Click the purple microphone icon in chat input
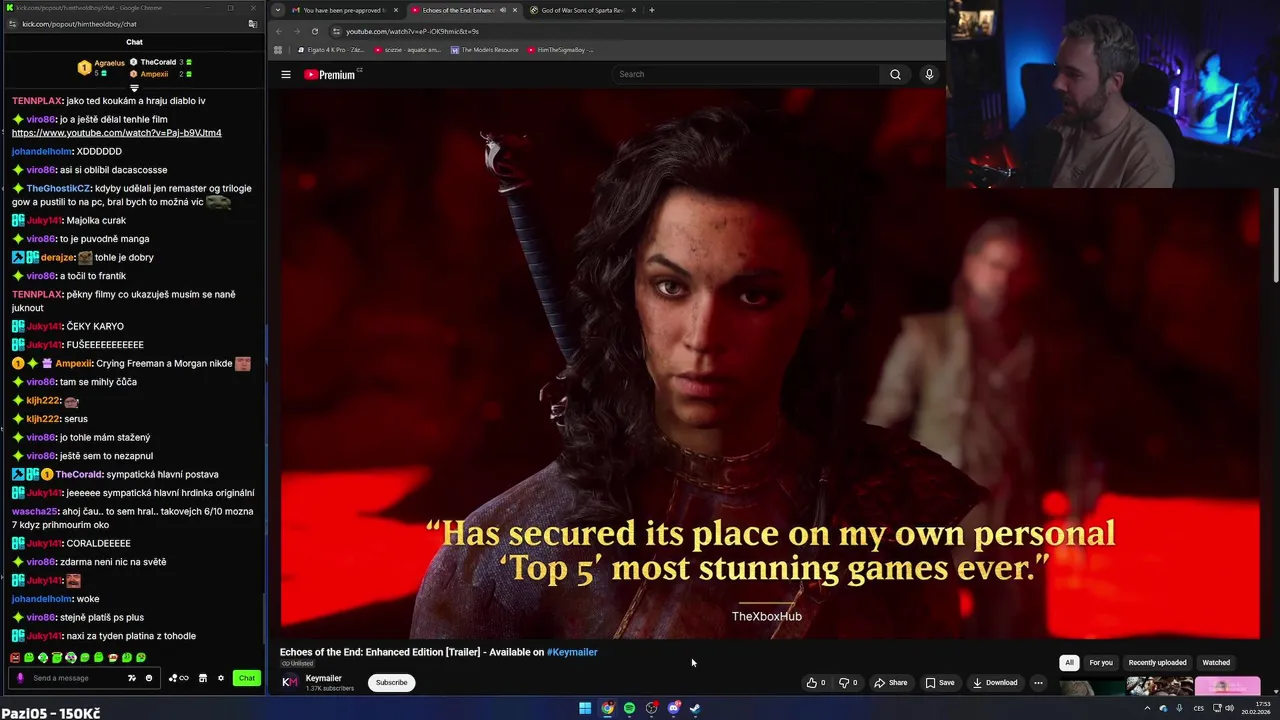 pos(19,678)
